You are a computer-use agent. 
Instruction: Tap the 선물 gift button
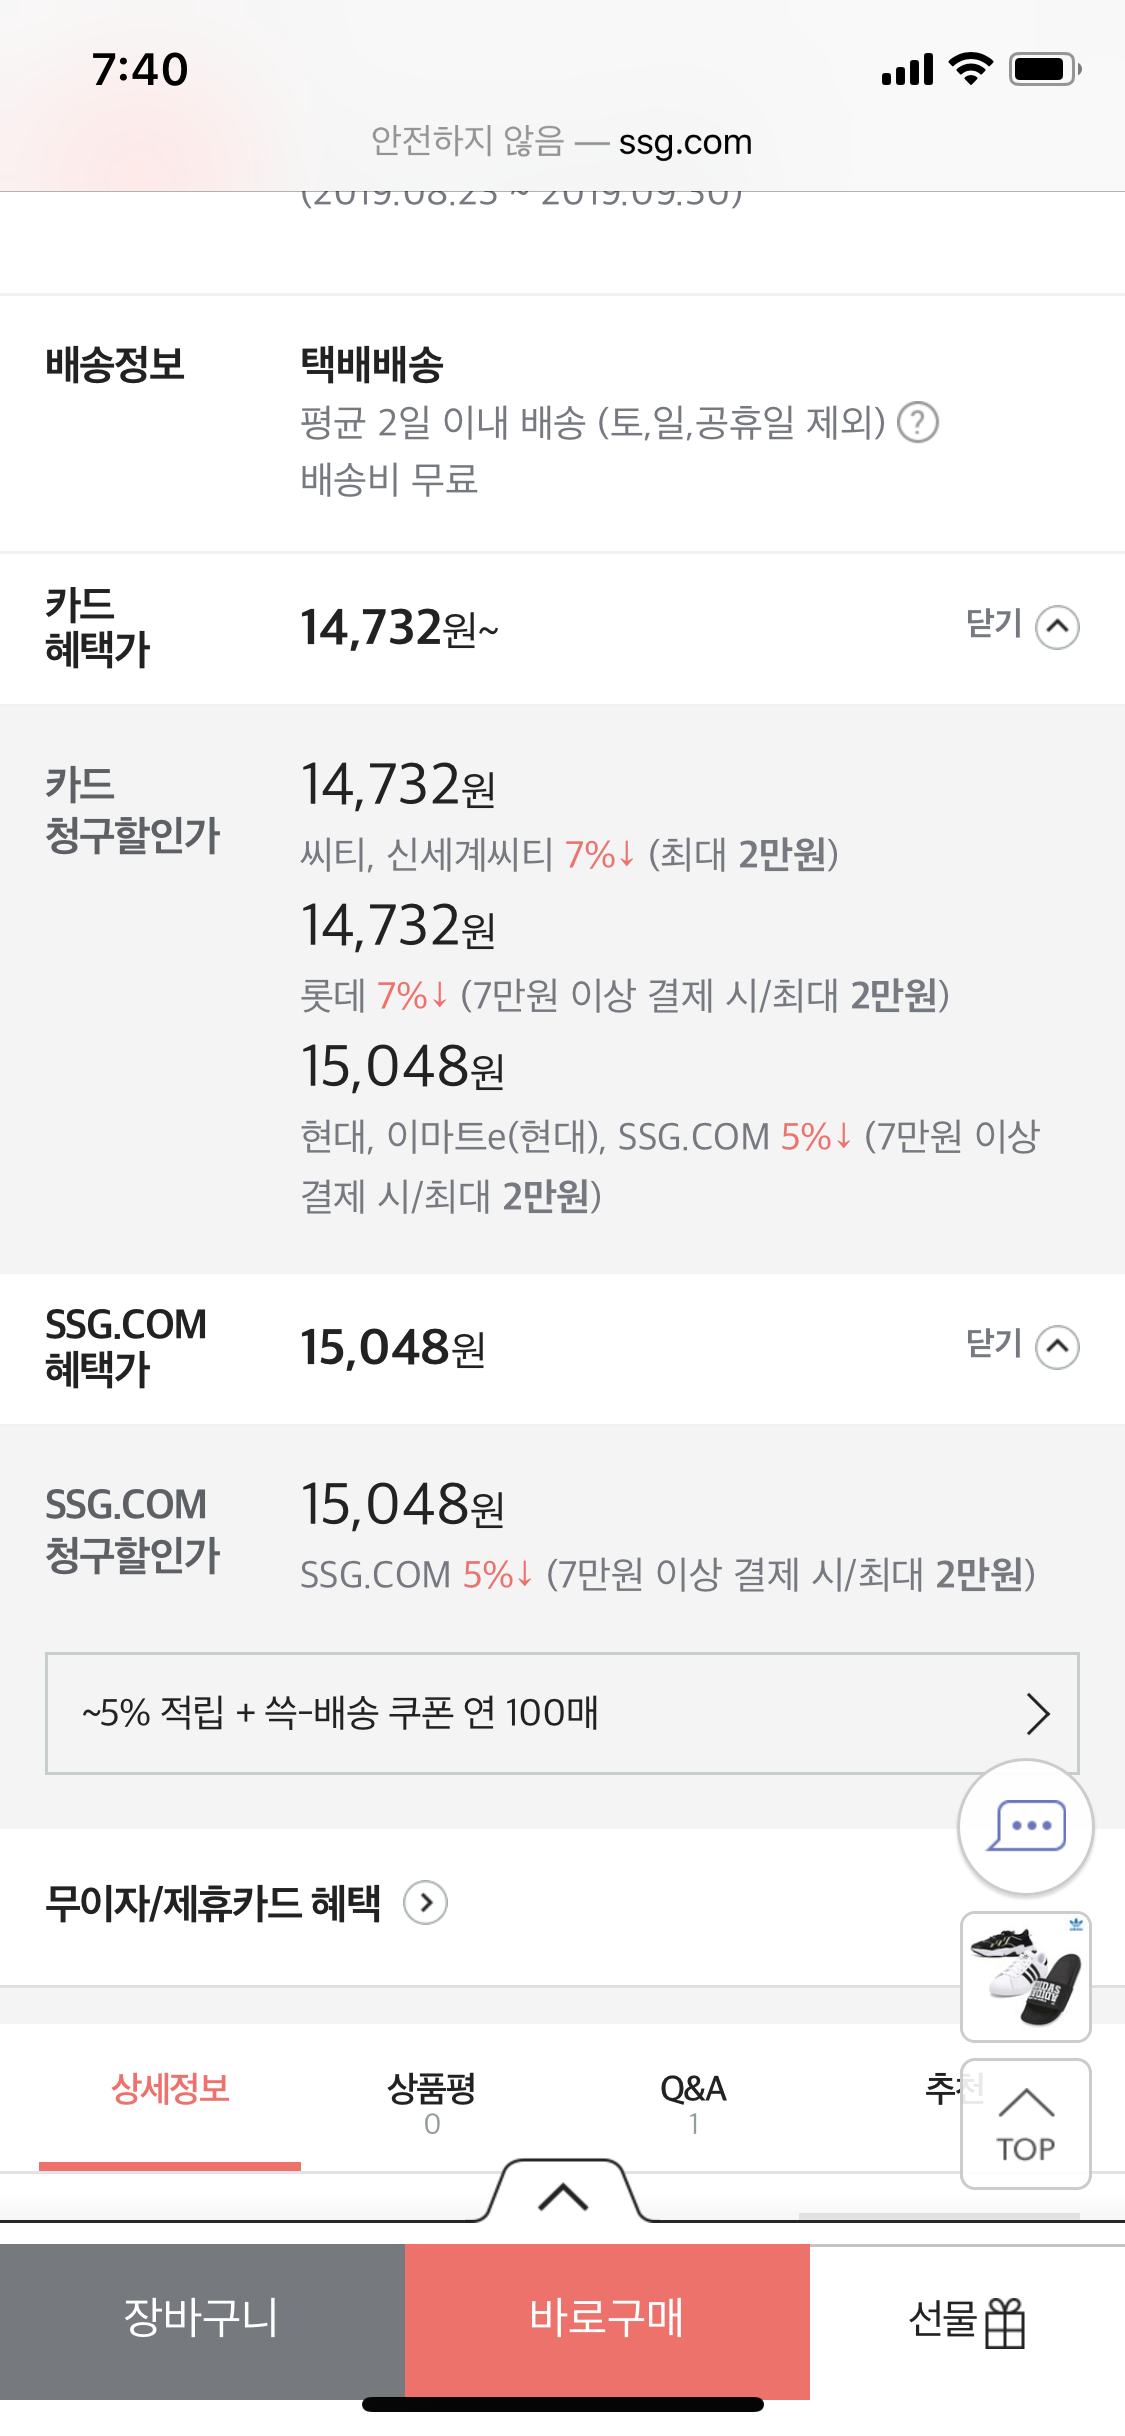point(943,2319)
